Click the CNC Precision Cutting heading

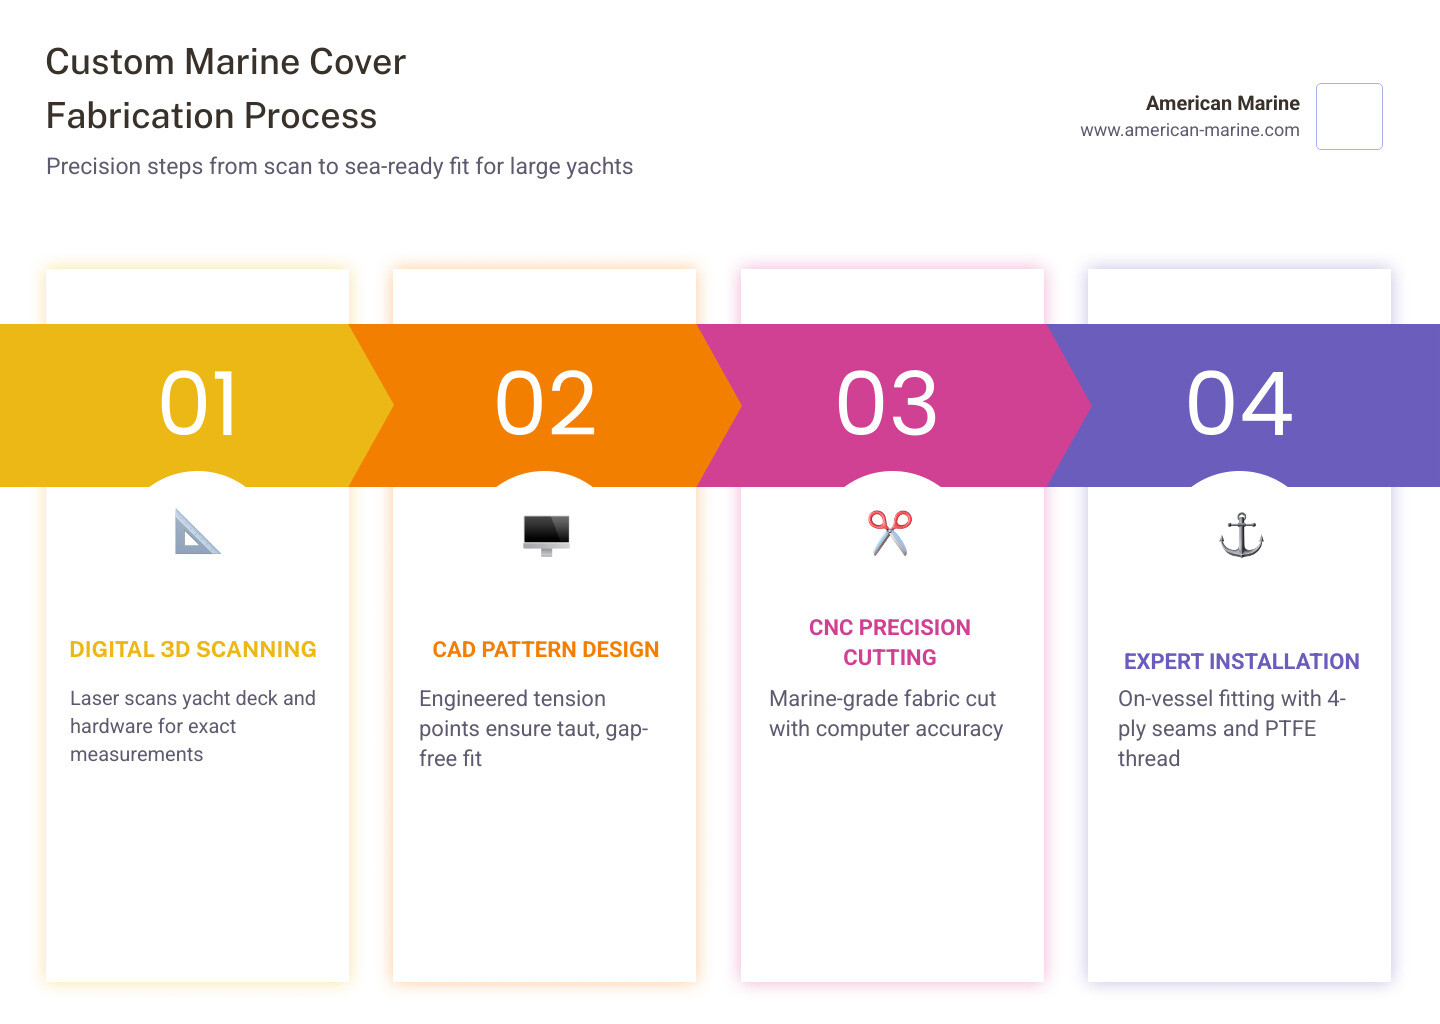[x=890, y=642]
